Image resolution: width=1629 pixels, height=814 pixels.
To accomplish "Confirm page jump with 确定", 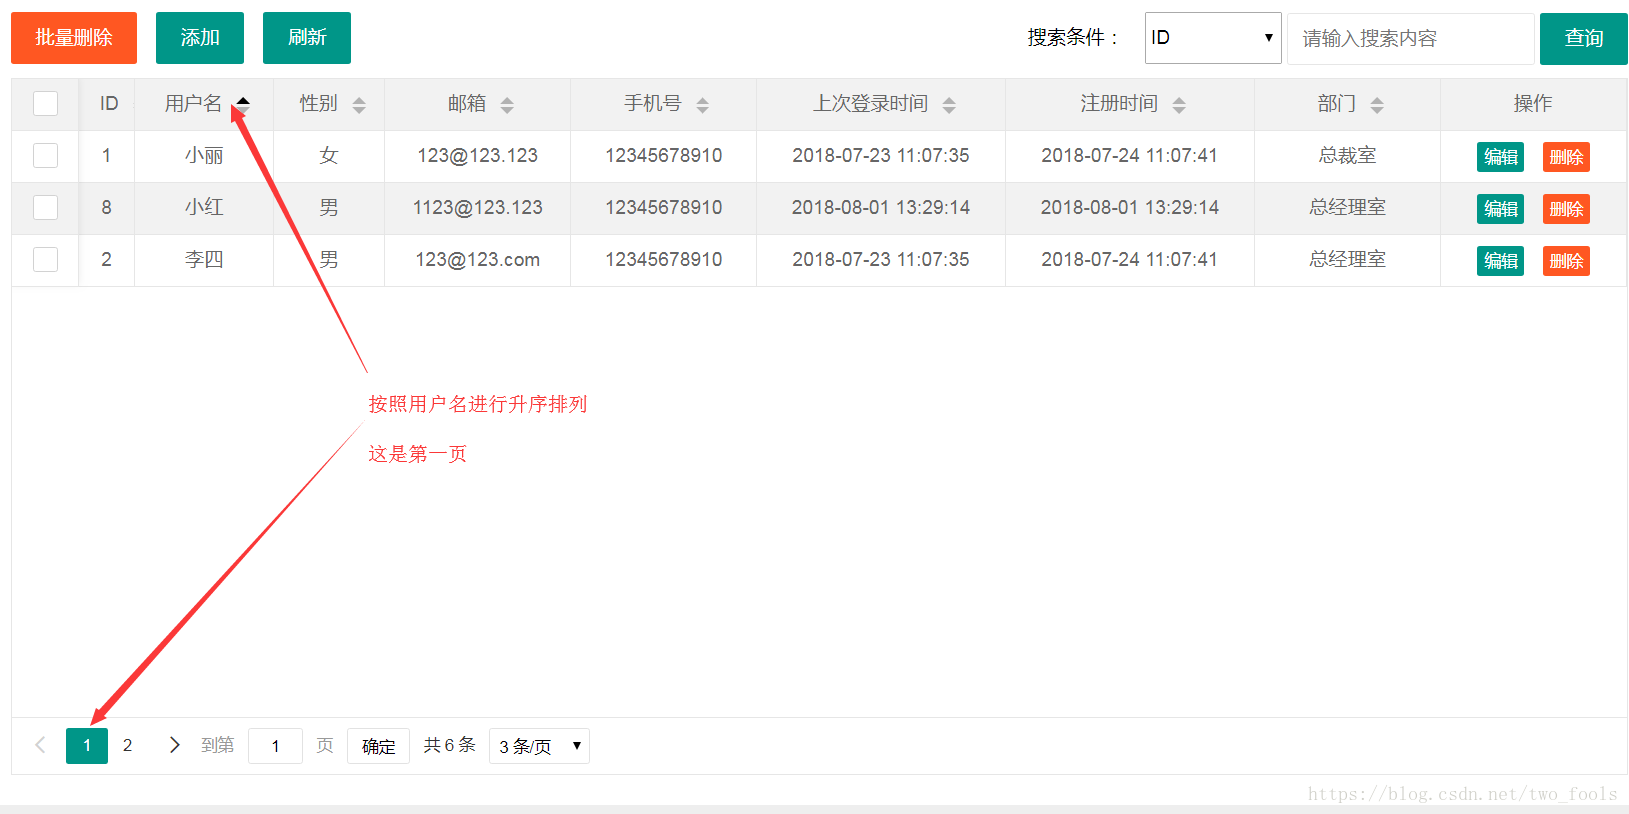I will coord(378,746).
